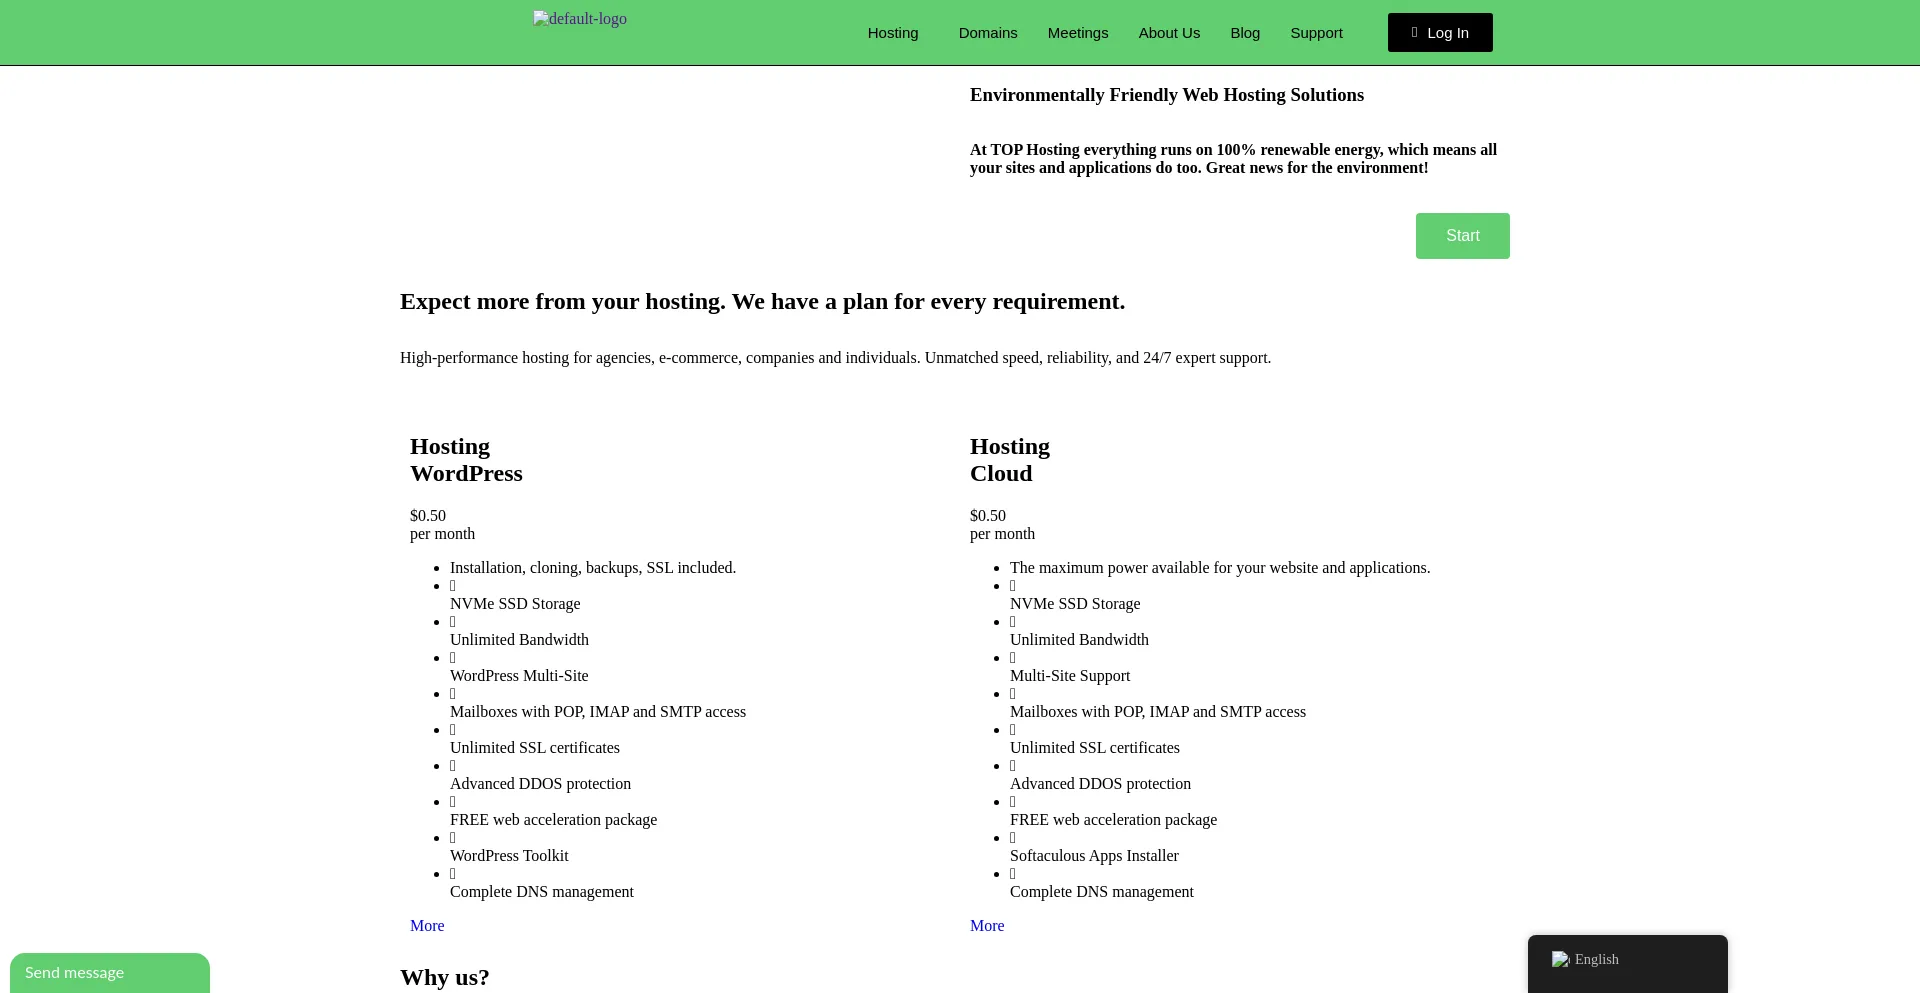Viewport: 1920px width, 993px height.
Task: Click the Hosting Cloud plan heading
Action: (1010, 460)
